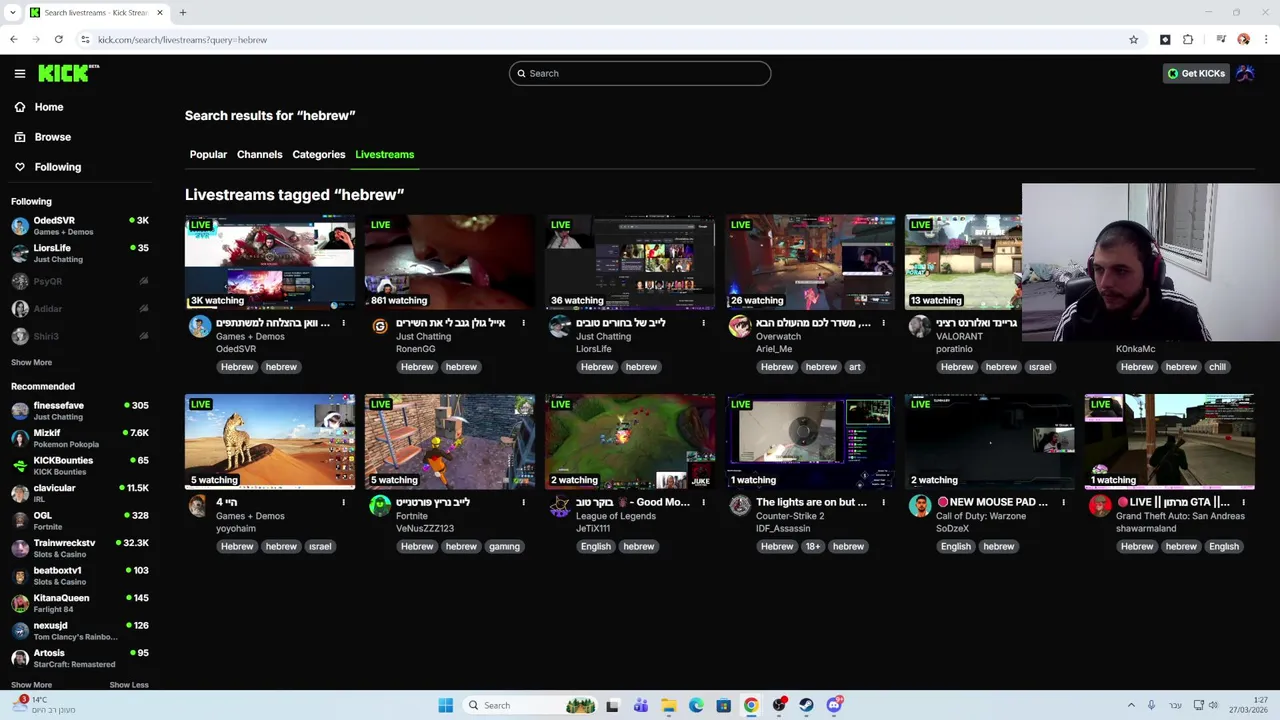Open options menu for Ariel_Me stream card
Viewport: 1280px width, 720px height.
(x=883, y=323)
